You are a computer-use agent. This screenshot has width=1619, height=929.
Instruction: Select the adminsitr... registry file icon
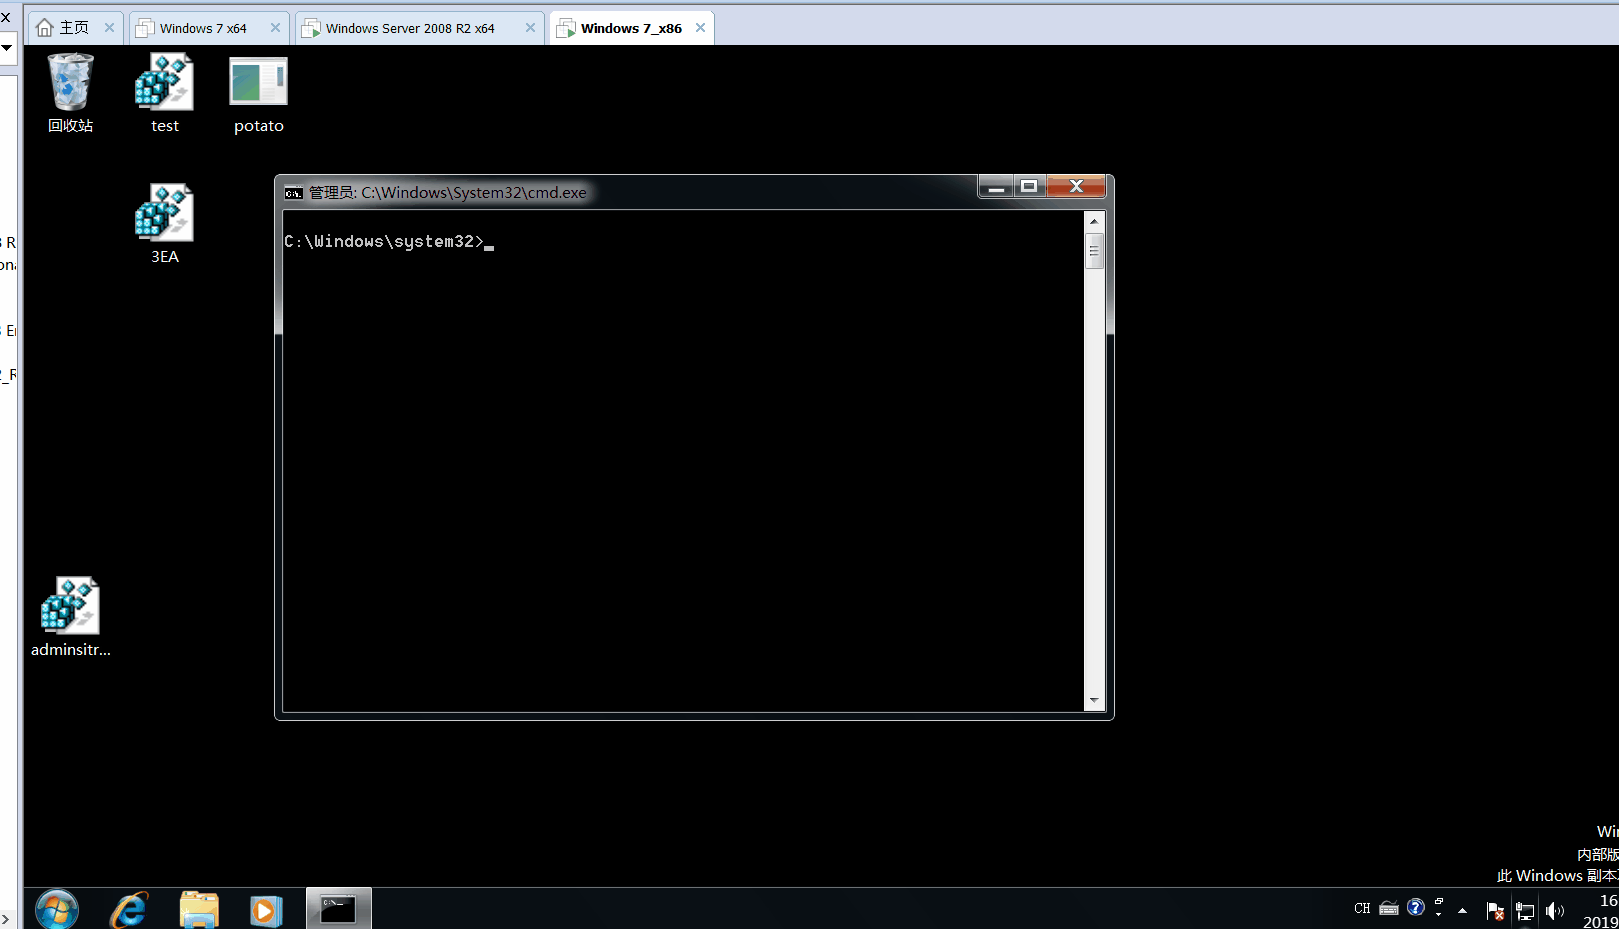point(70,607)
